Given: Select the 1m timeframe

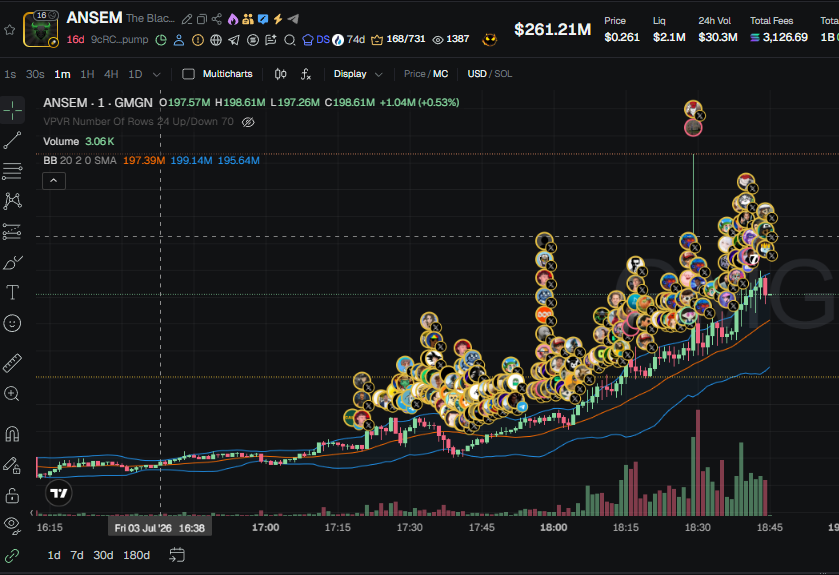Looking at the screenshot, I should click(62, 74).
